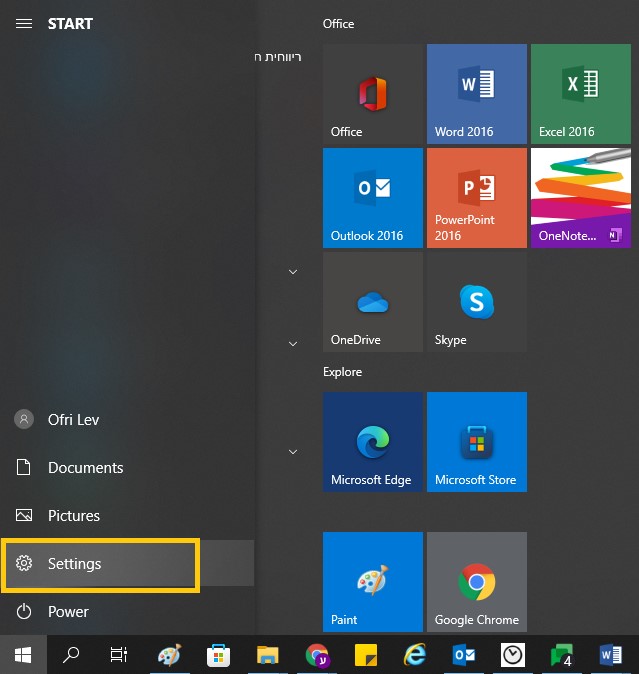Open the Microsoft Edge tile
The width and height of the screenshot is (639, 674).
tap(373, 442)
